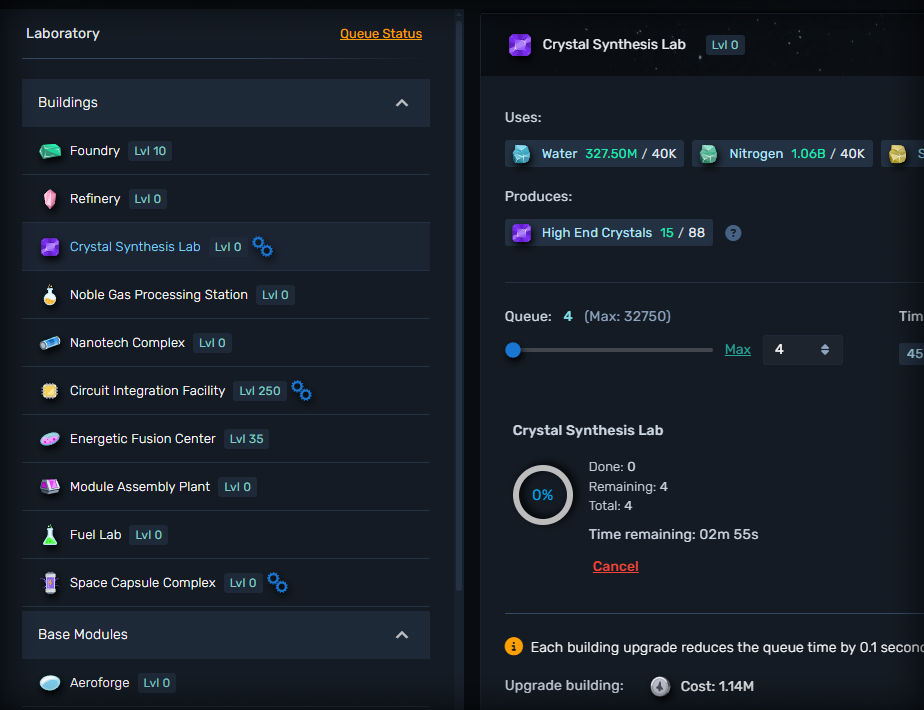This screenshot has width=924, height=710.
Task: Click the 0% circular progress indicator
Action: [543, 495]
